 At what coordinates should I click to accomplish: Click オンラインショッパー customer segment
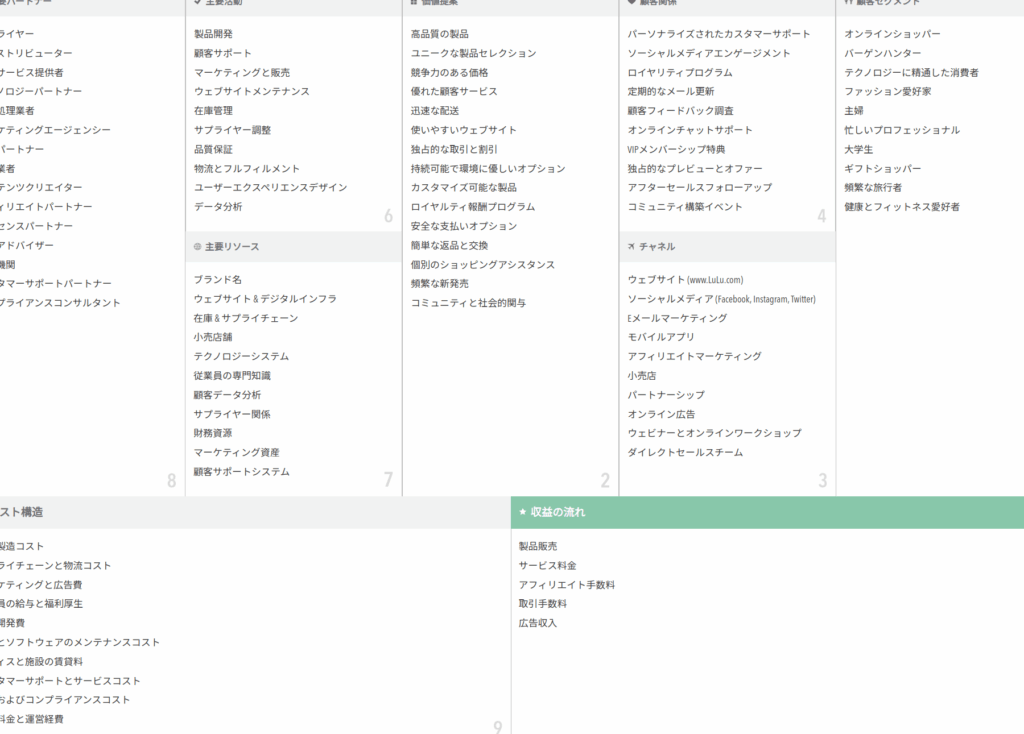tap(892, 34)
